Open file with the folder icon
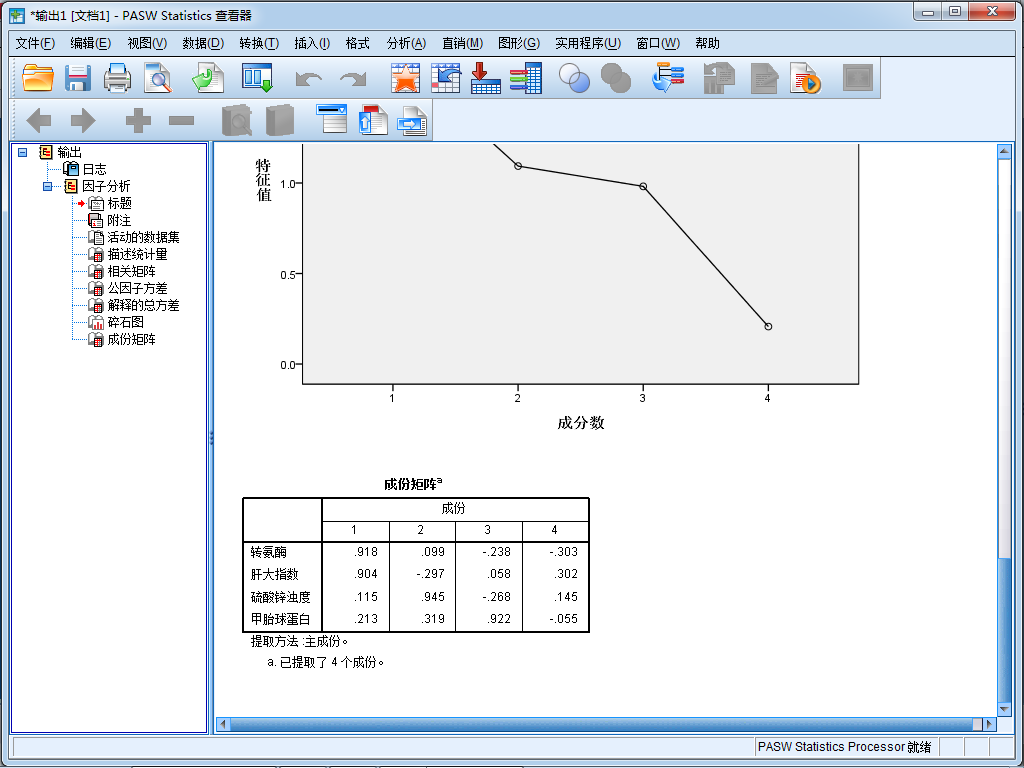The height and width of the screenshot is (768, 1024). click(x=37, y=78)
